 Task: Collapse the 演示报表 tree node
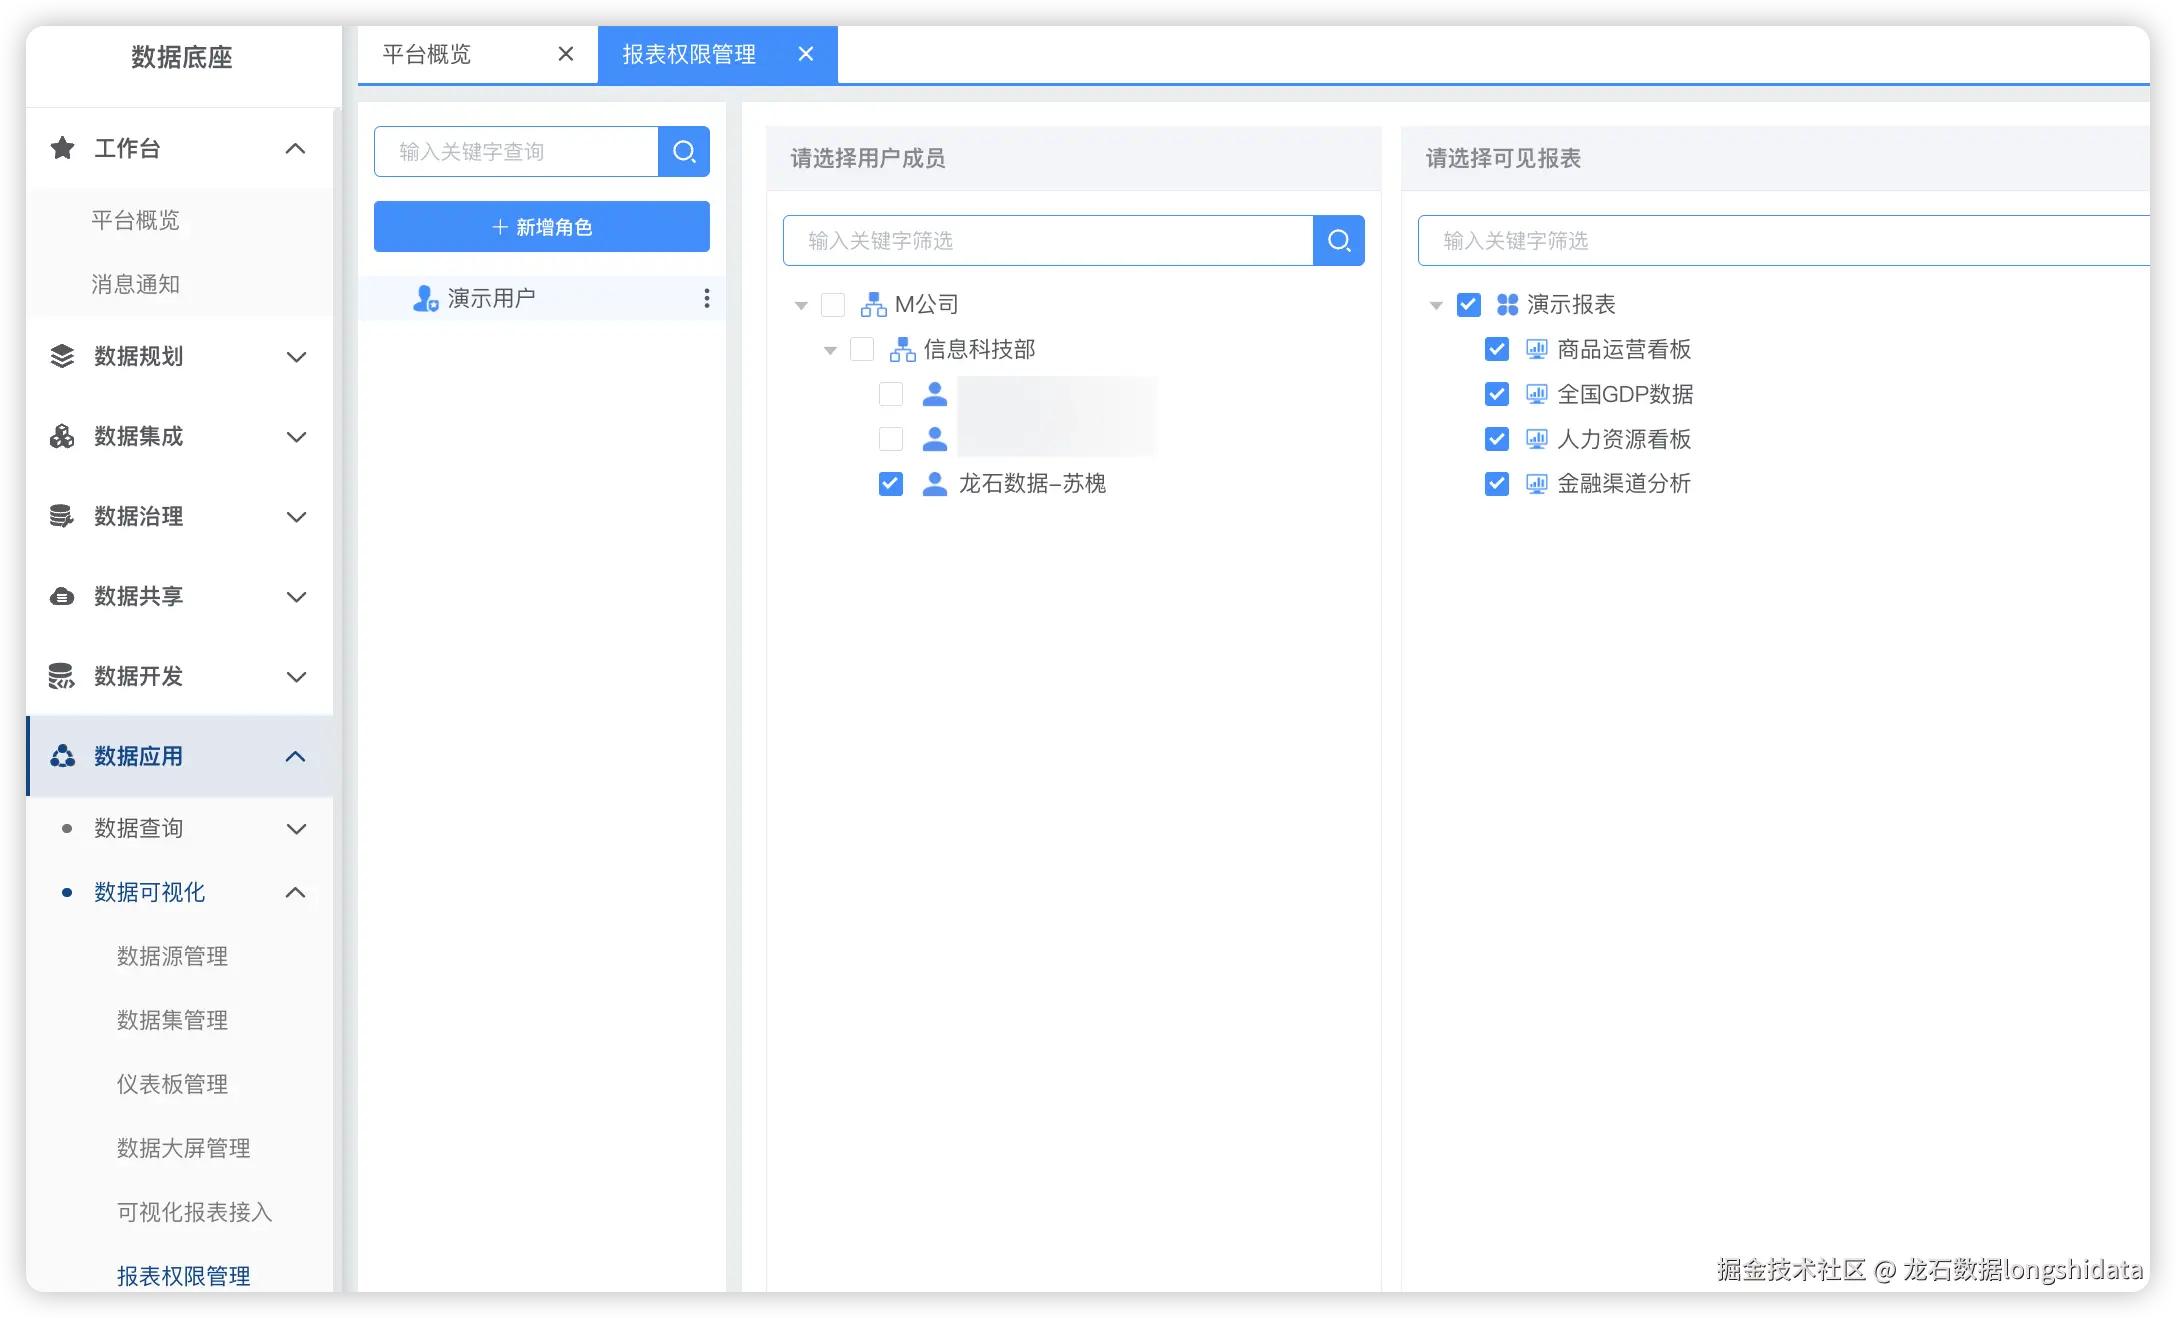click(x=1436, y=305)
